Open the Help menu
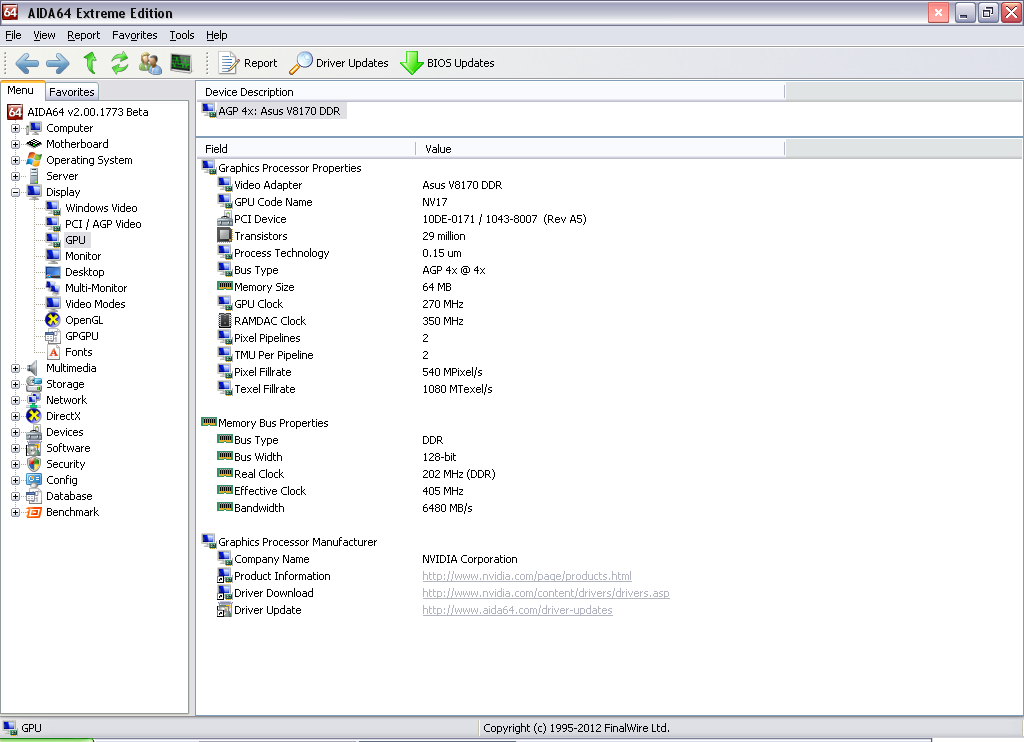1024x742 pixels. click(217, 35)
